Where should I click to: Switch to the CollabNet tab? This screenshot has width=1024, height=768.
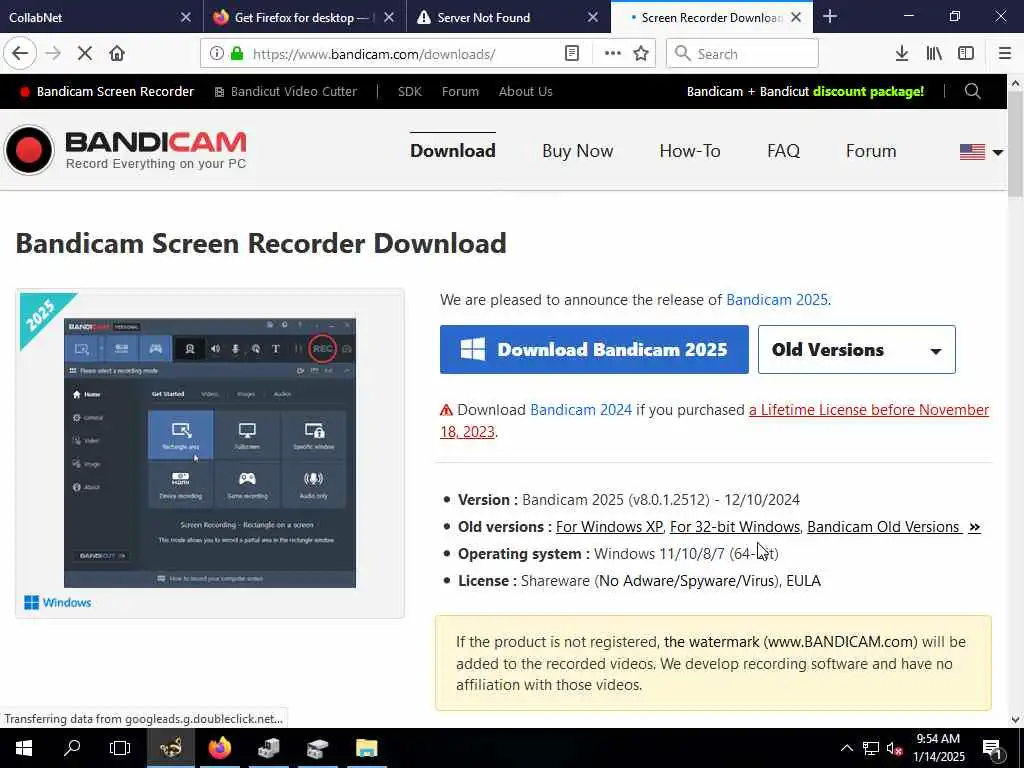click(x=89, y=17)
